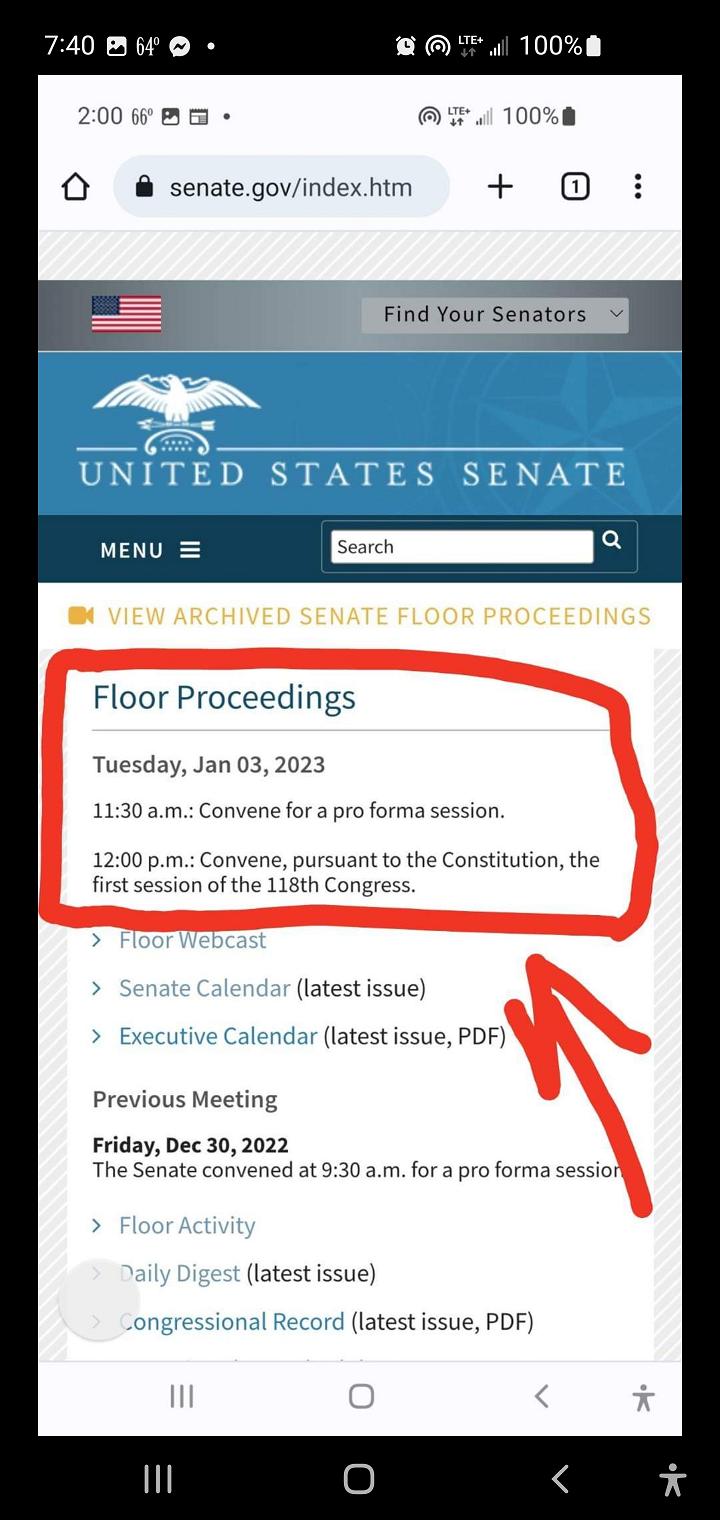Click the Senate site Search field
720x1520 pixels.
coord(461,547)
